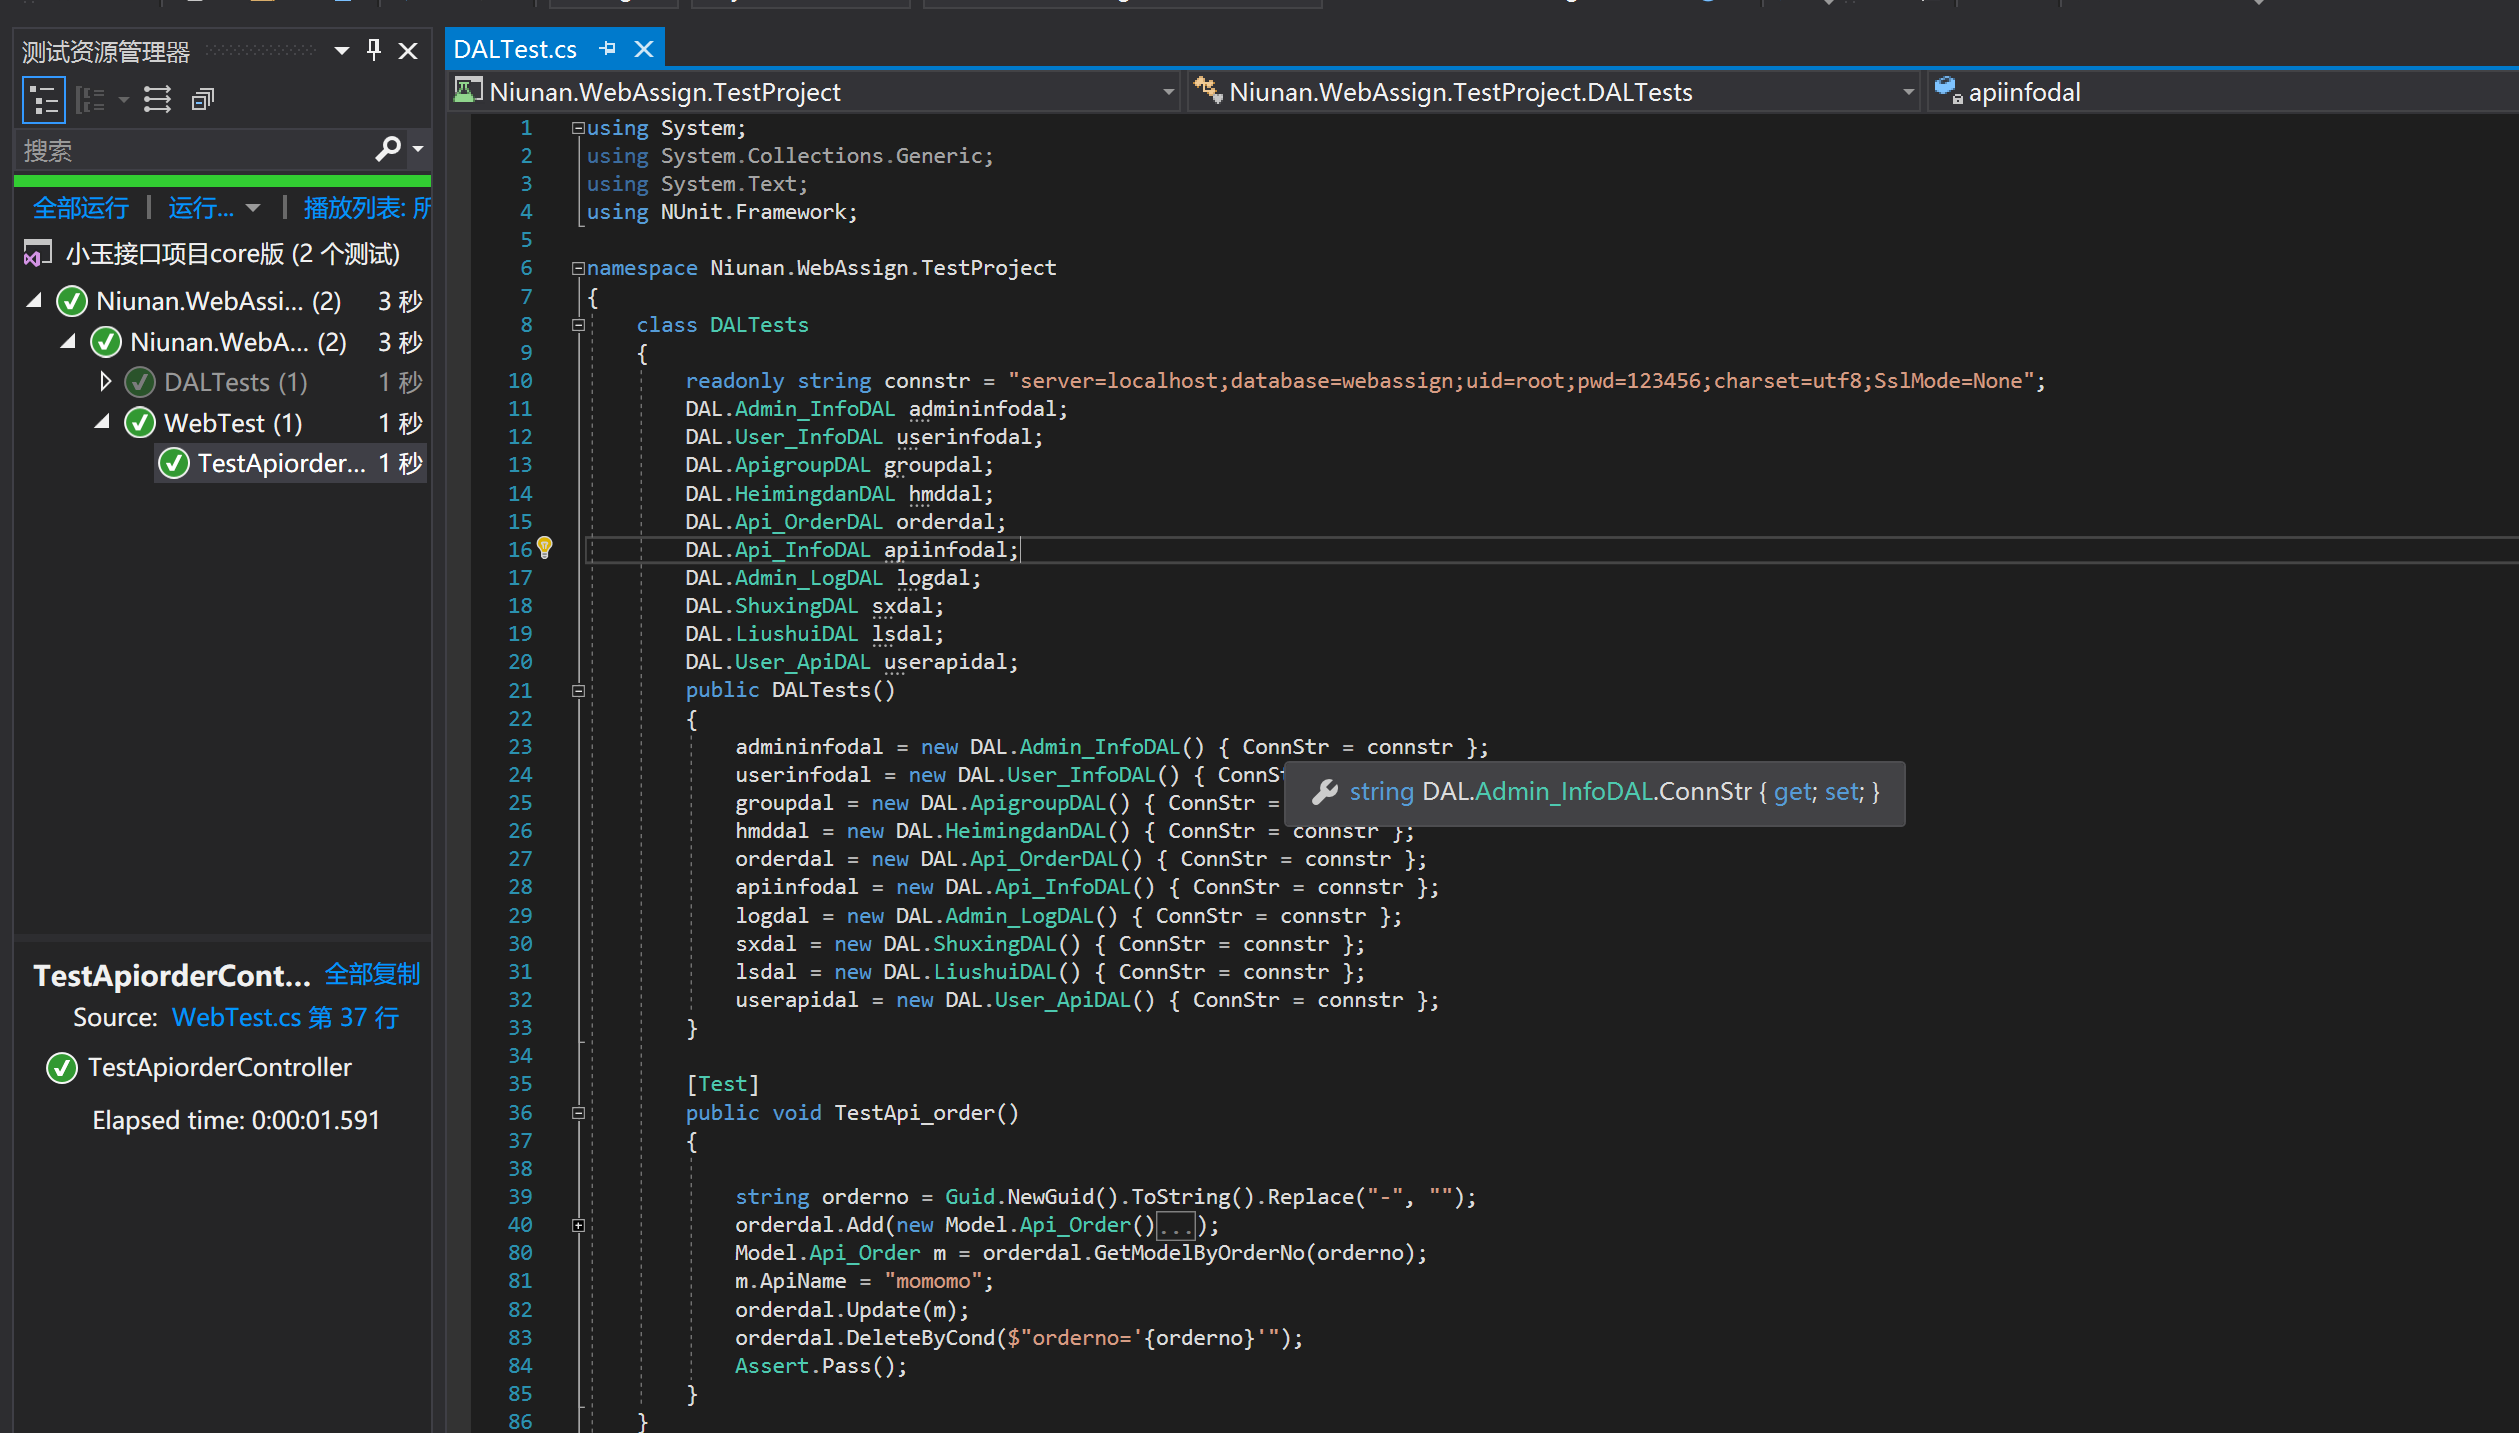Screen dimensions: 2519x1433
Task: Click the lightbulb quick actions icon
Action: [545, 548]
